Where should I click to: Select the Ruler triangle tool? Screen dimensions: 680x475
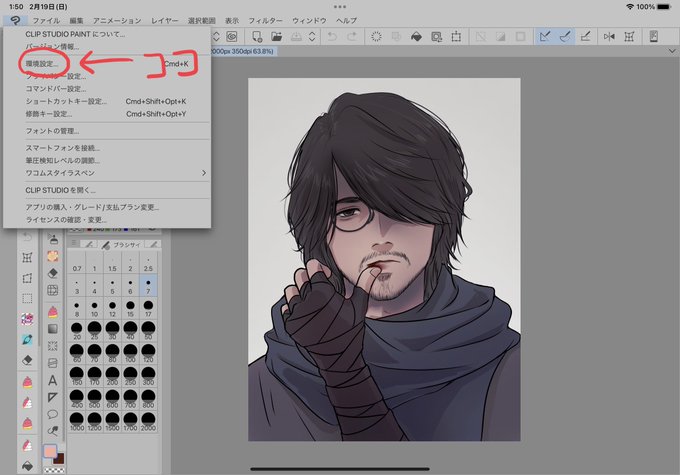tap(52, 397)
